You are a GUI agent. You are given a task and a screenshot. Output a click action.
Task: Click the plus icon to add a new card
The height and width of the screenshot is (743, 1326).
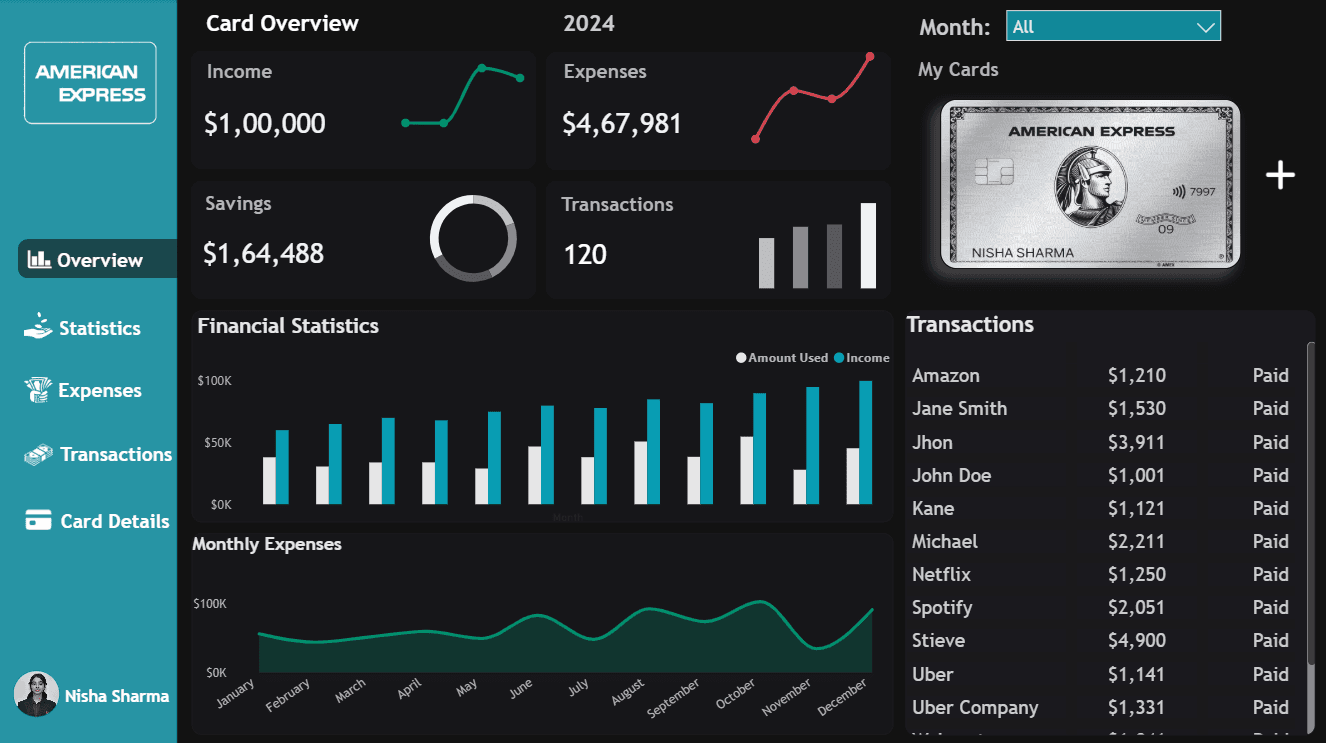[1279, 175]
